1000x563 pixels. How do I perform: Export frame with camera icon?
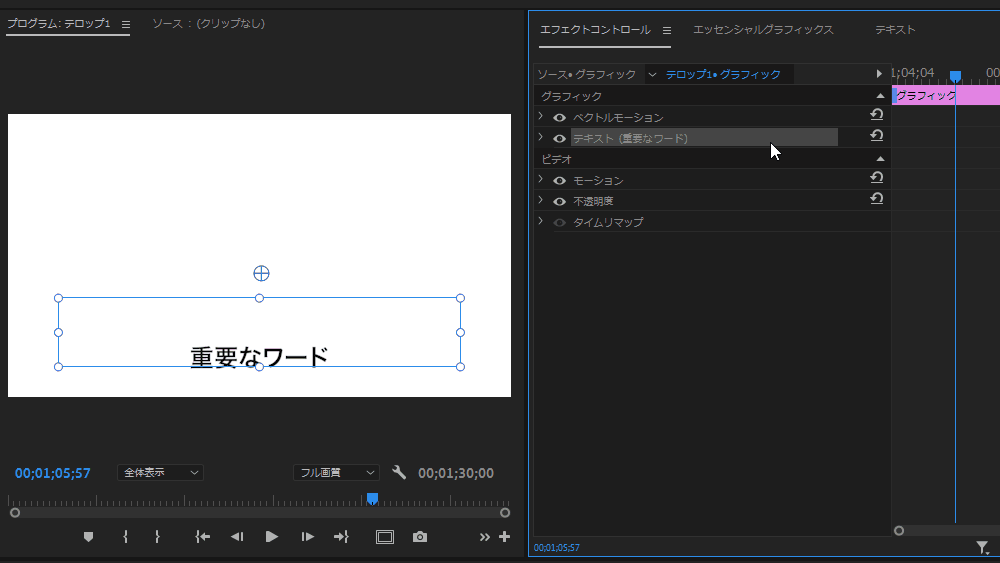click(420, 537)
